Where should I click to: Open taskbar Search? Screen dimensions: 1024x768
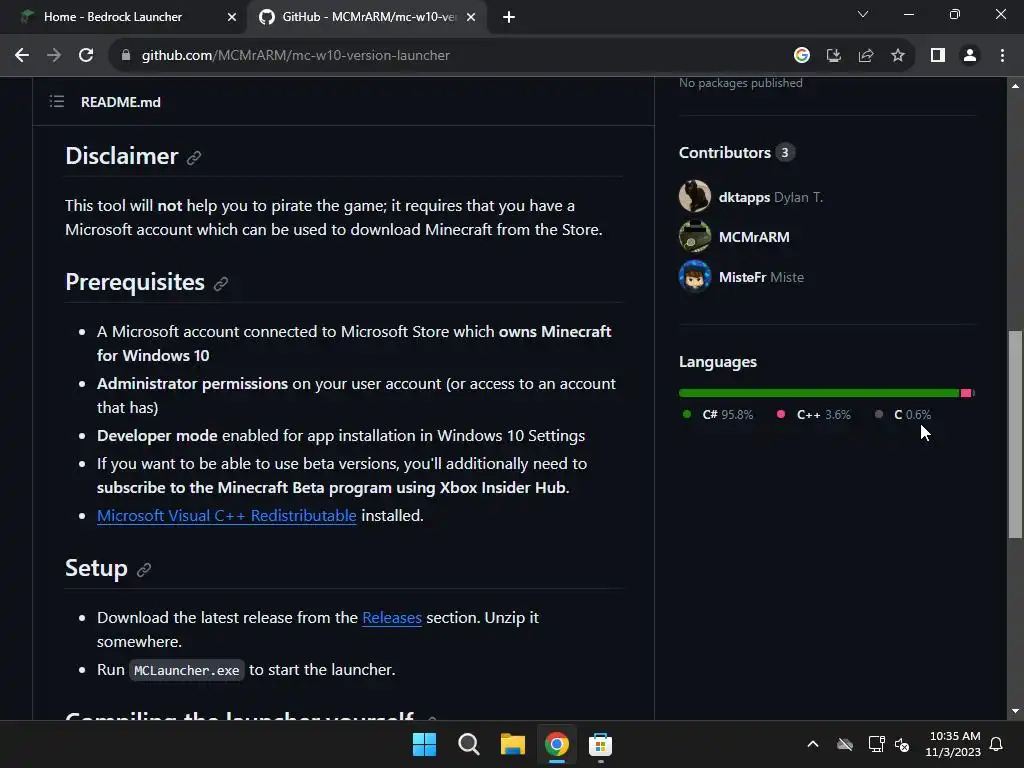tap(468, 744)
